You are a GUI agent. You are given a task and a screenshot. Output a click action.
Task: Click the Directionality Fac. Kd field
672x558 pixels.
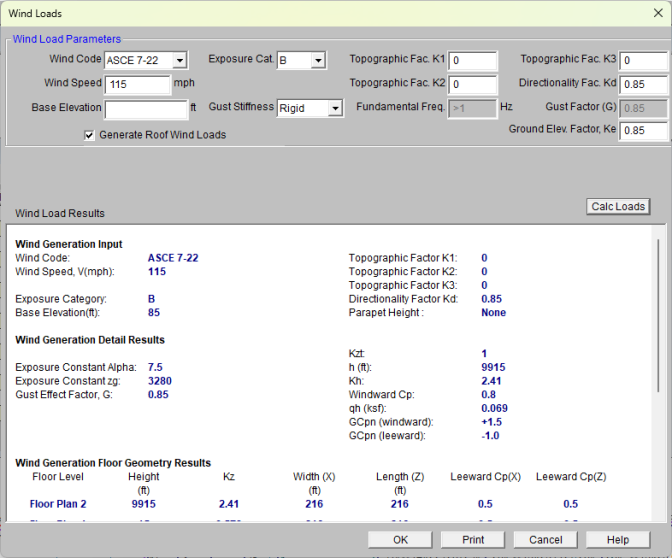643,84
